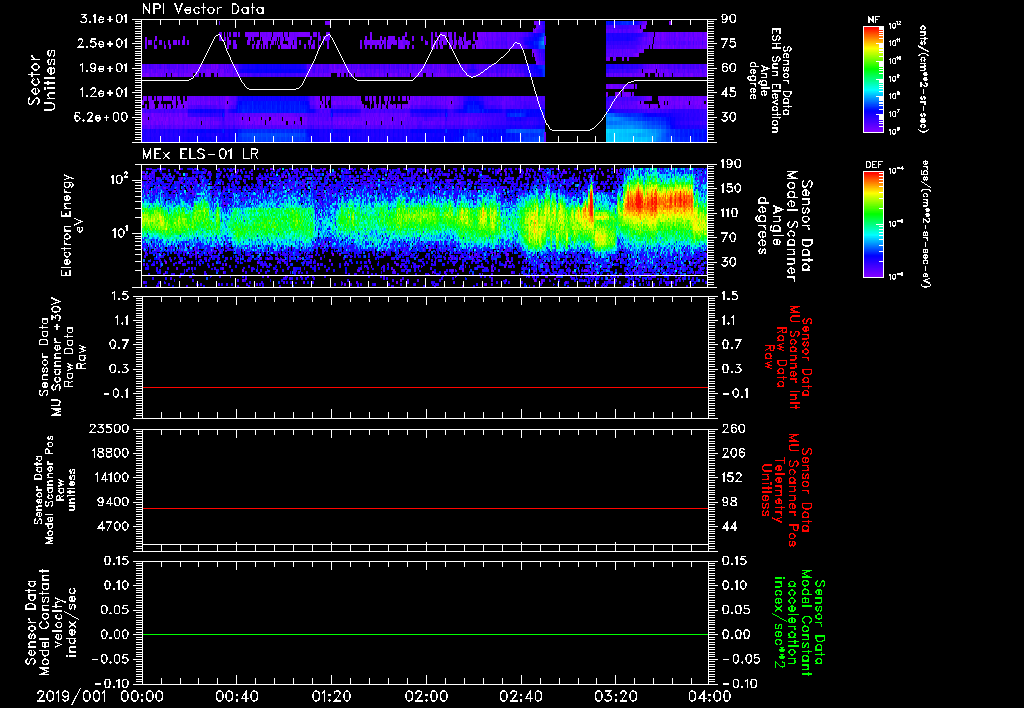The width and height of the screenshot is (1024, 708).
Task: Click the intense red region in ELS spectrogram
Action: (x=658, y=198)
